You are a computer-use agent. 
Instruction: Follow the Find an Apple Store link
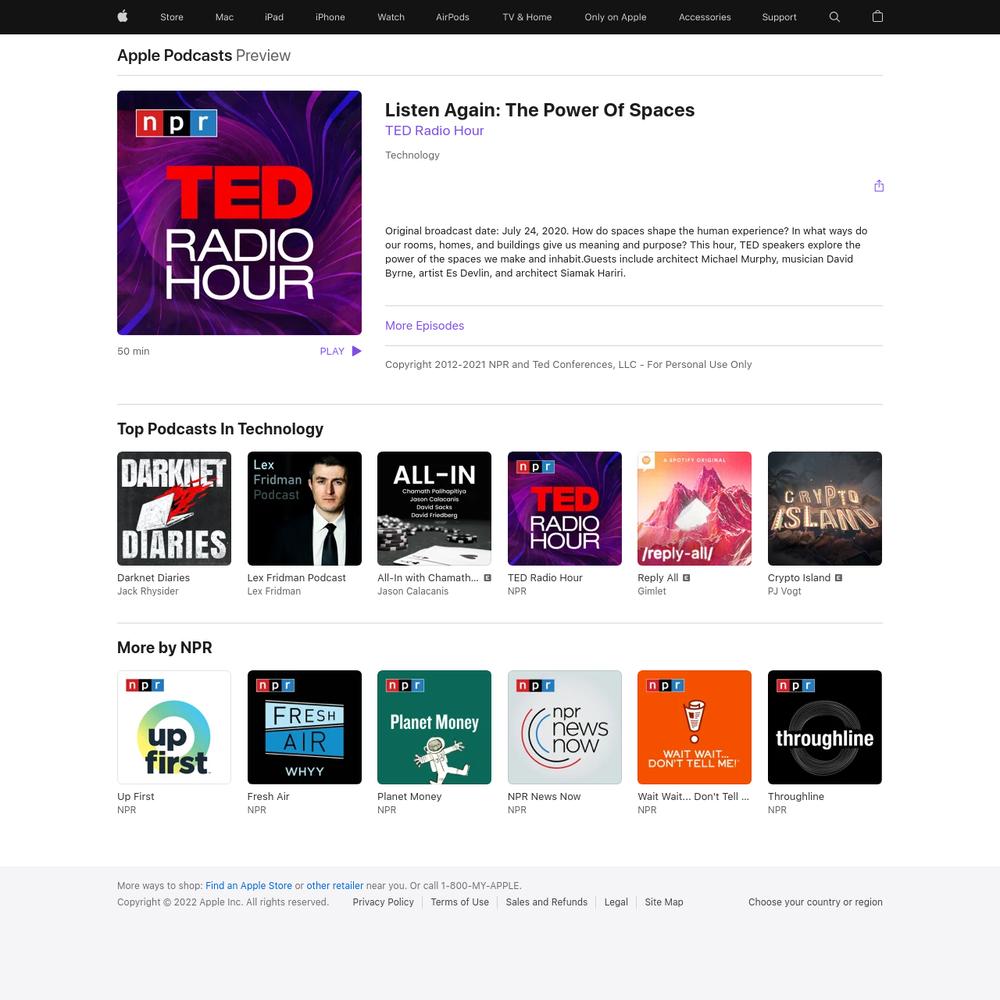pyautogui.click(x=249, y=886)
